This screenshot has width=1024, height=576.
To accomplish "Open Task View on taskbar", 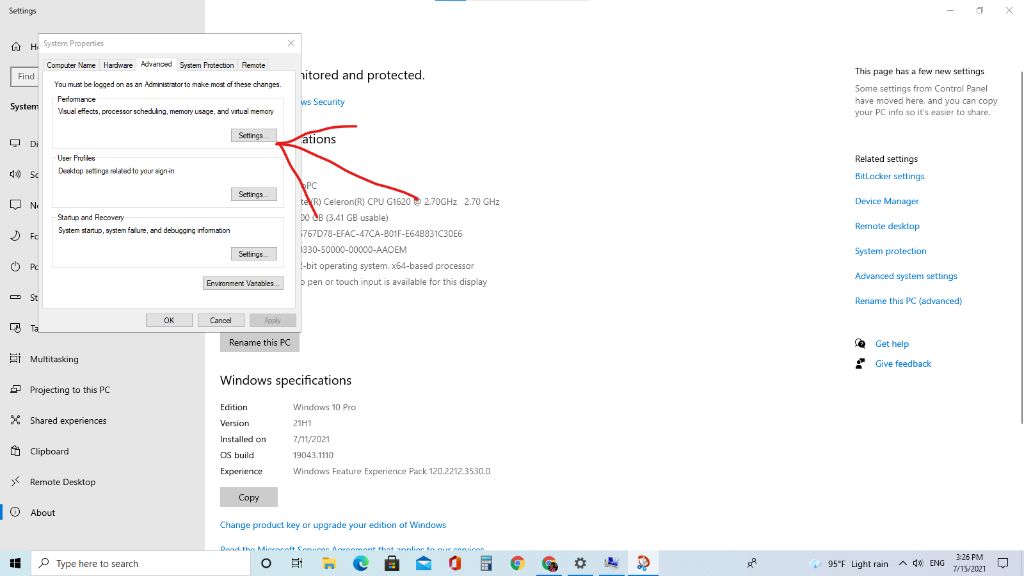I will (297, 563).
